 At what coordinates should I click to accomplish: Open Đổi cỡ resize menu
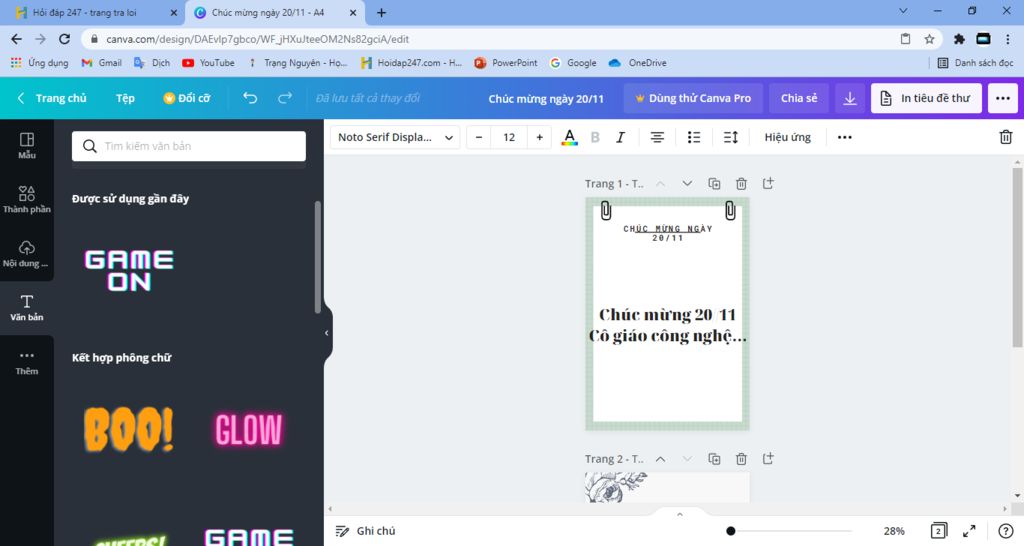click(187, 98)
